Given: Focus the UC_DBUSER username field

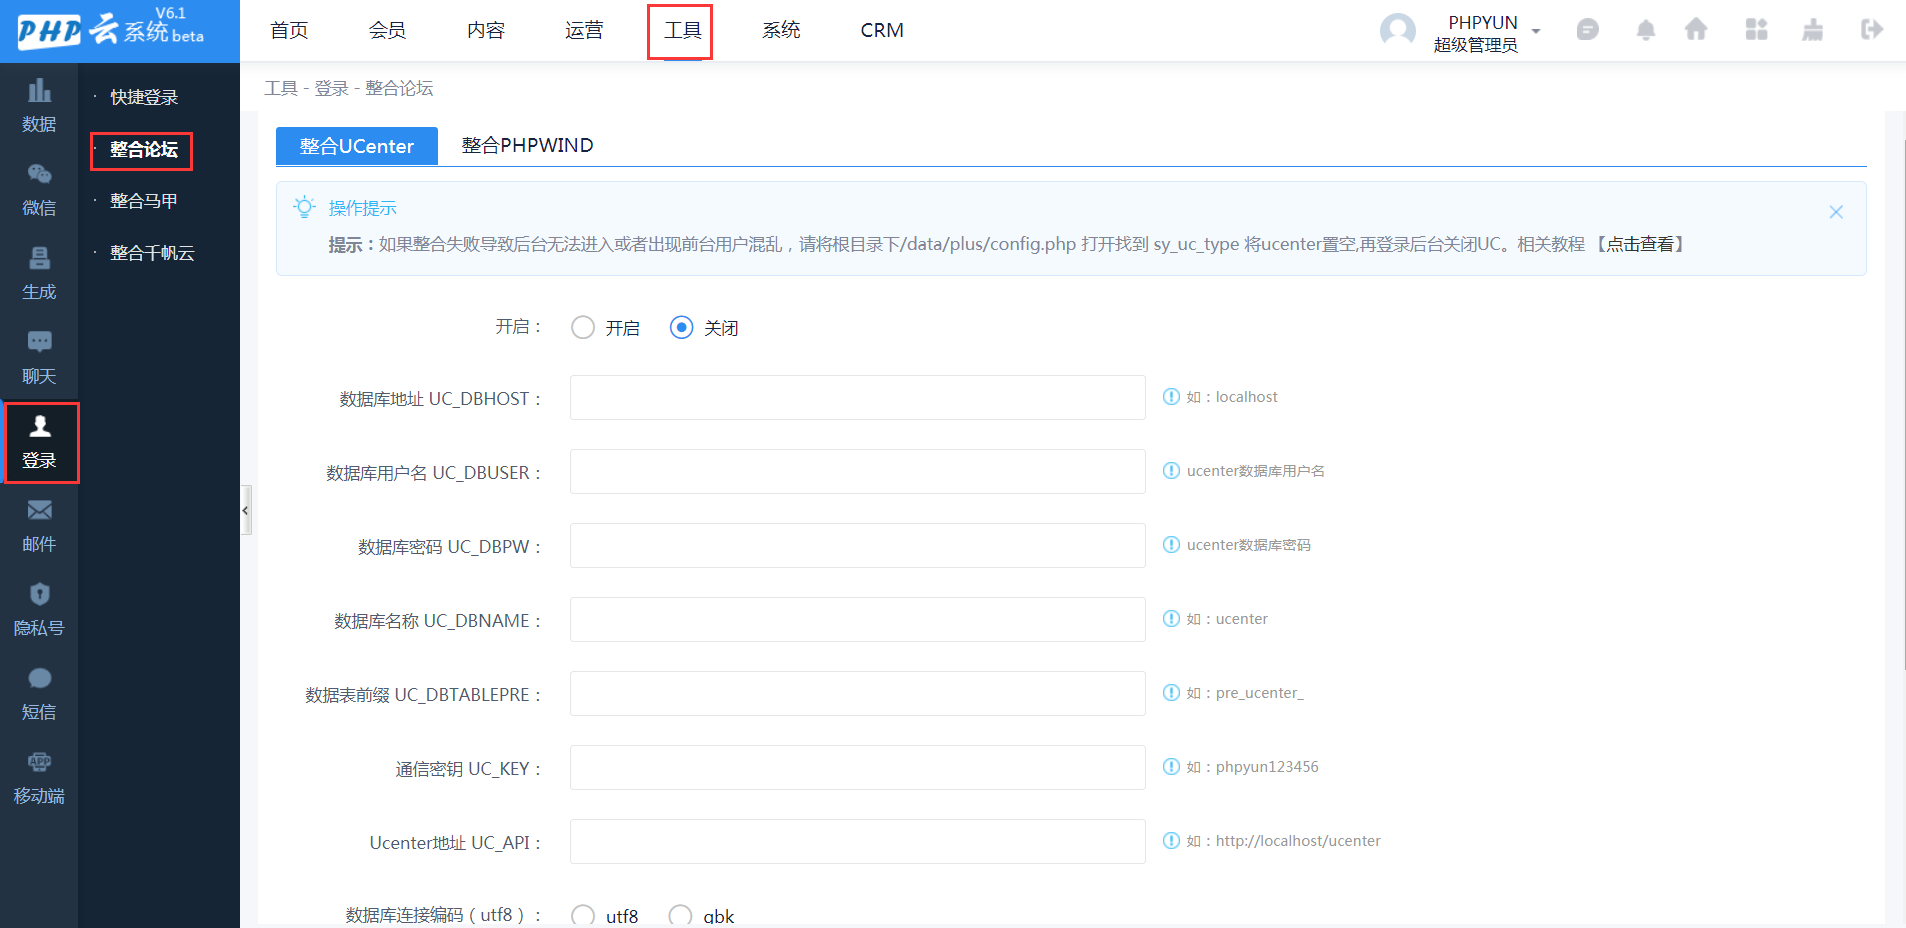Looking at the screenshot, I should [x=858, y=472].
